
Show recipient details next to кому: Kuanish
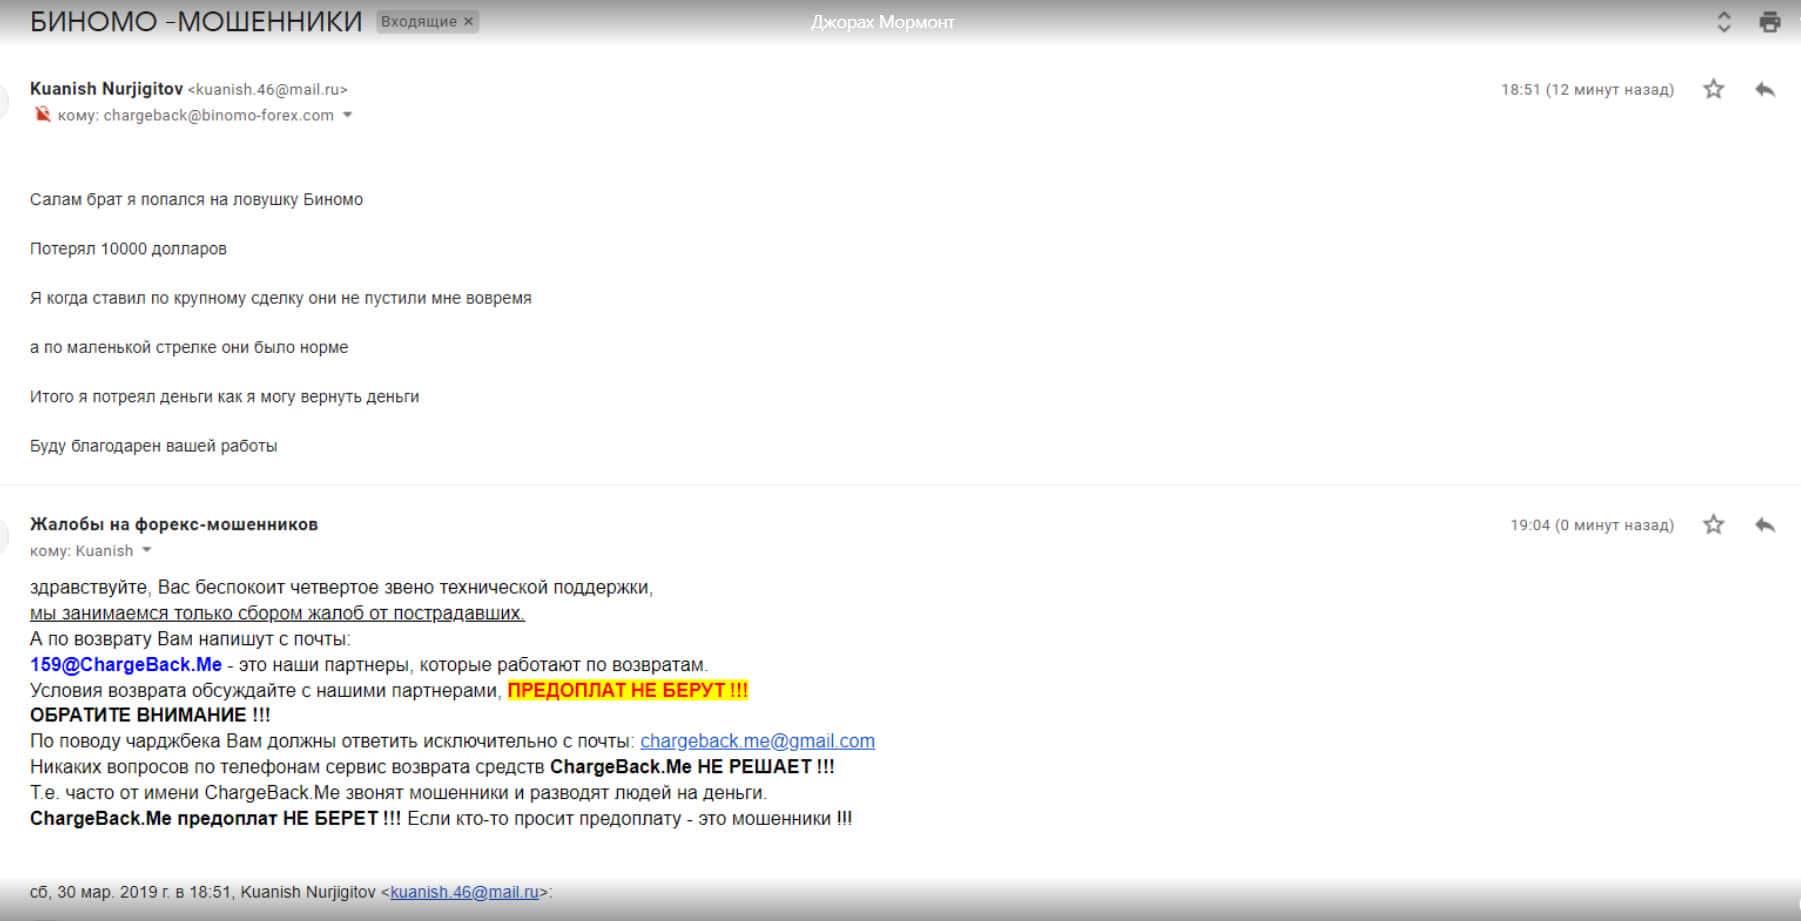146,550
